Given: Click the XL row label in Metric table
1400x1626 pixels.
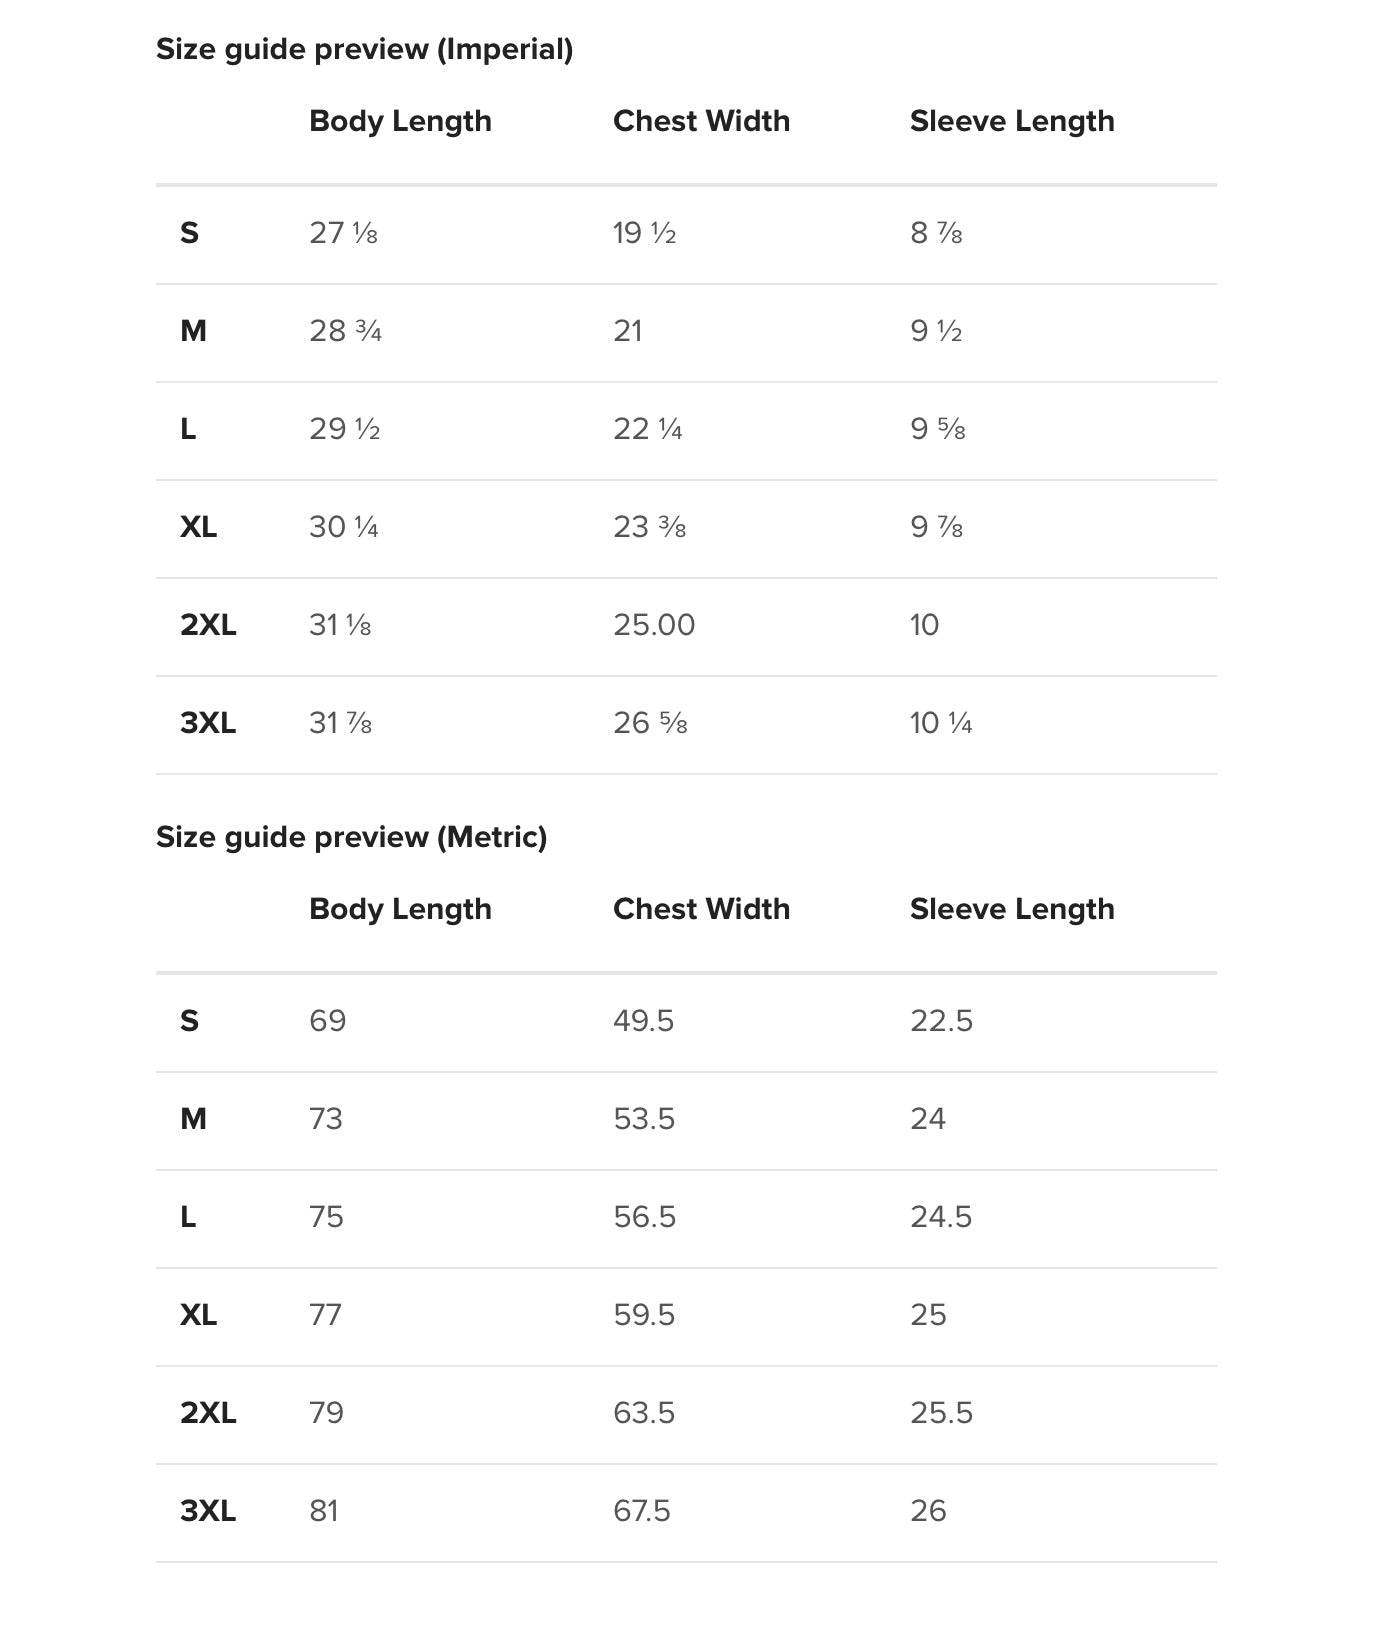Looking at the screenshot, I should (x=198, y=1315).
